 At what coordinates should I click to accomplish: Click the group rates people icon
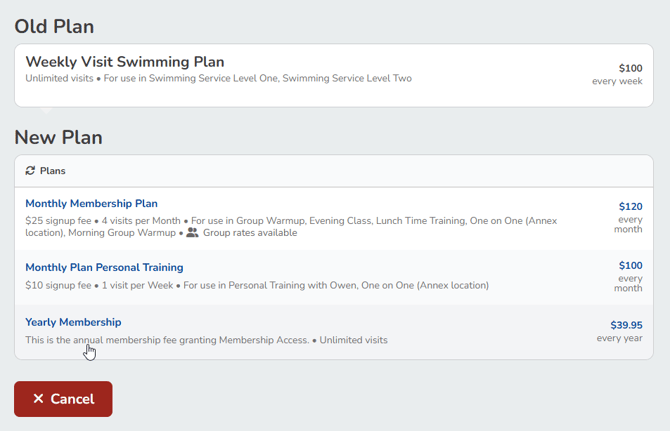click(x=193, y=233)
